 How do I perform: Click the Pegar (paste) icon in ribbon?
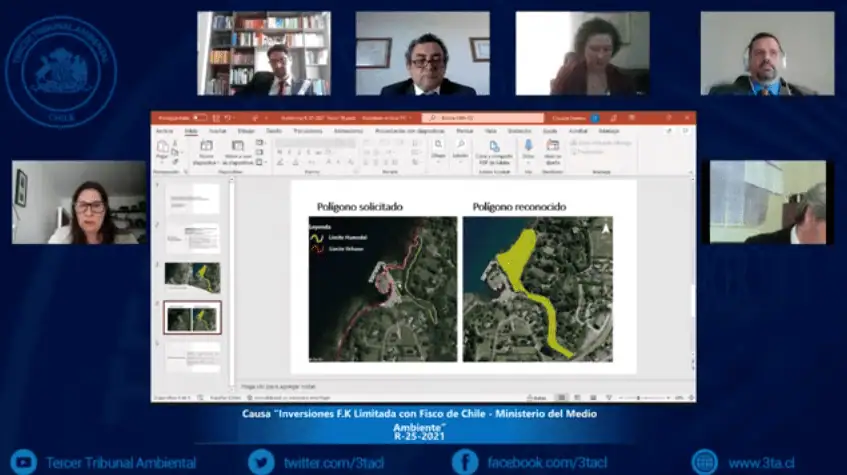[x=162, y=146]
